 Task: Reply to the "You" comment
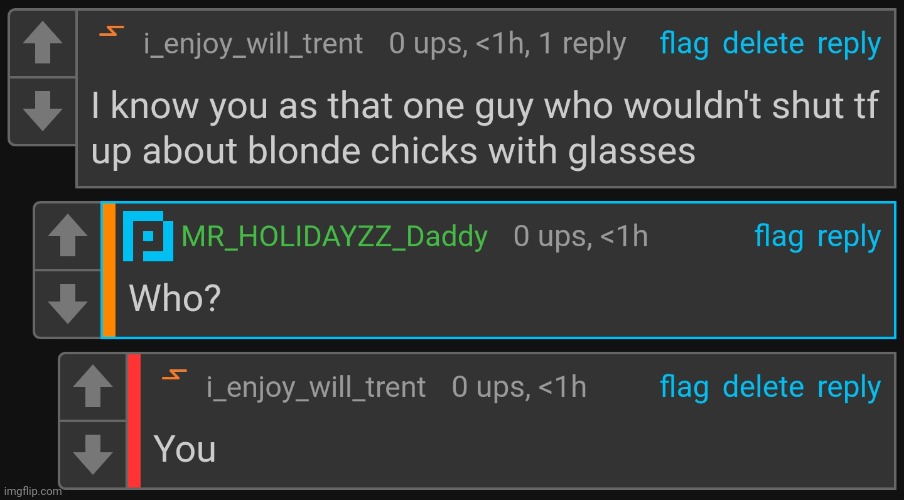849,387
